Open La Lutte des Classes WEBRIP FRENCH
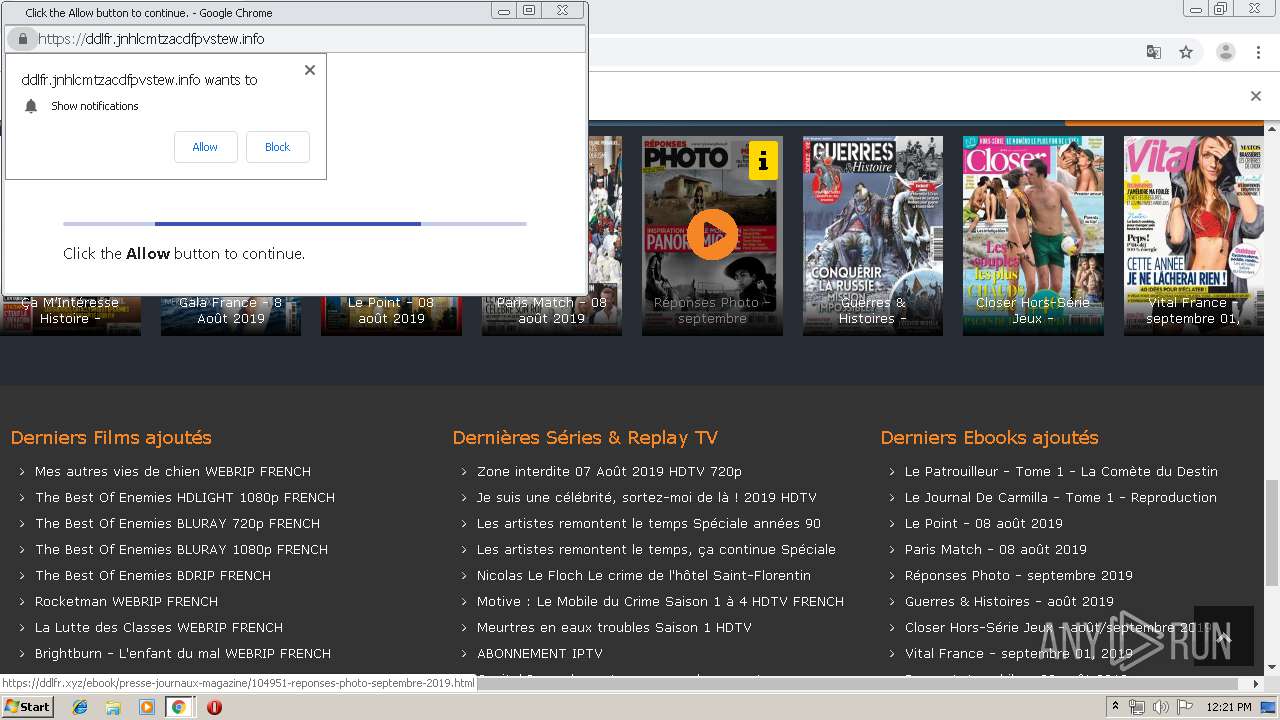 tap(159, 627)
